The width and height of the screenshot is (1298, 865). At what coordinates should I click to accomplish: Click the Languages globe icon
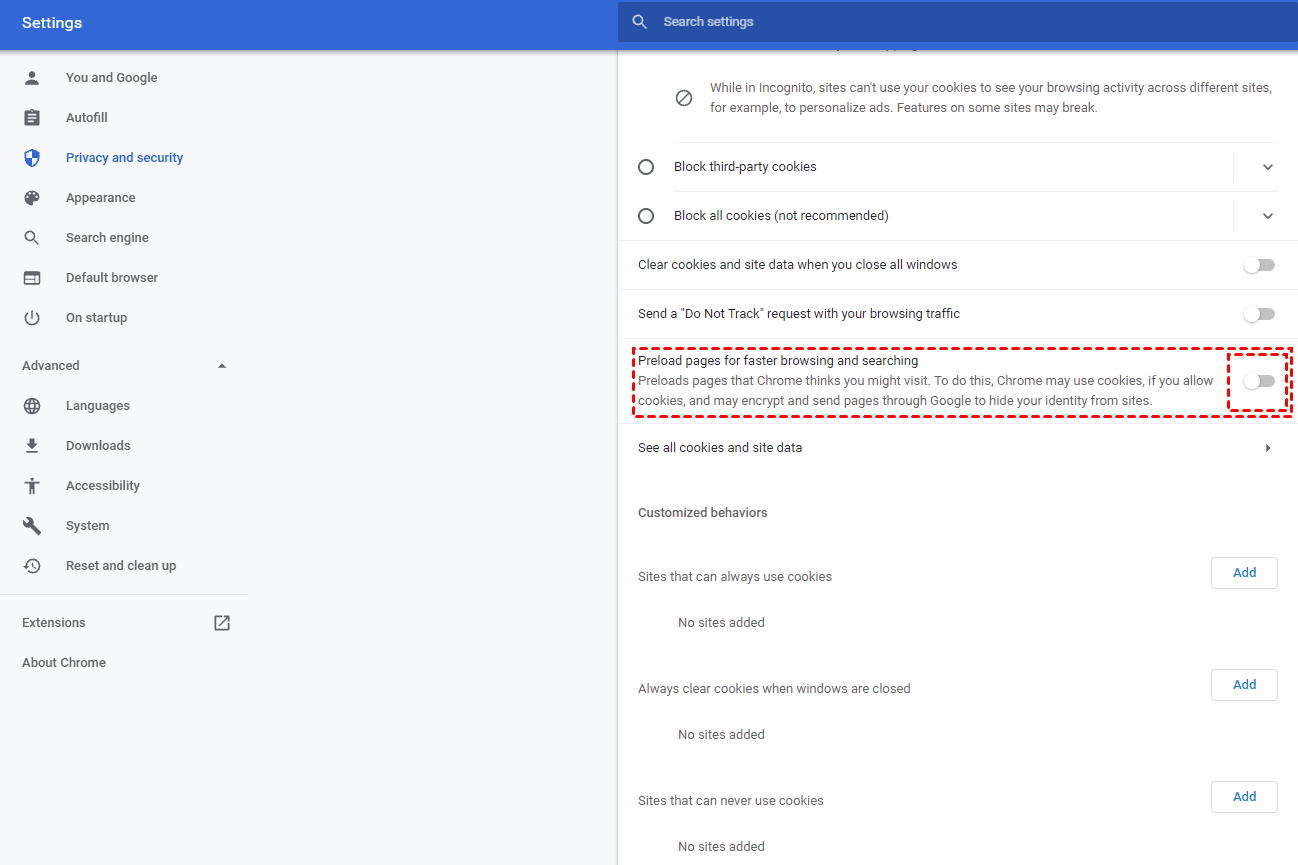coord(32,406)
